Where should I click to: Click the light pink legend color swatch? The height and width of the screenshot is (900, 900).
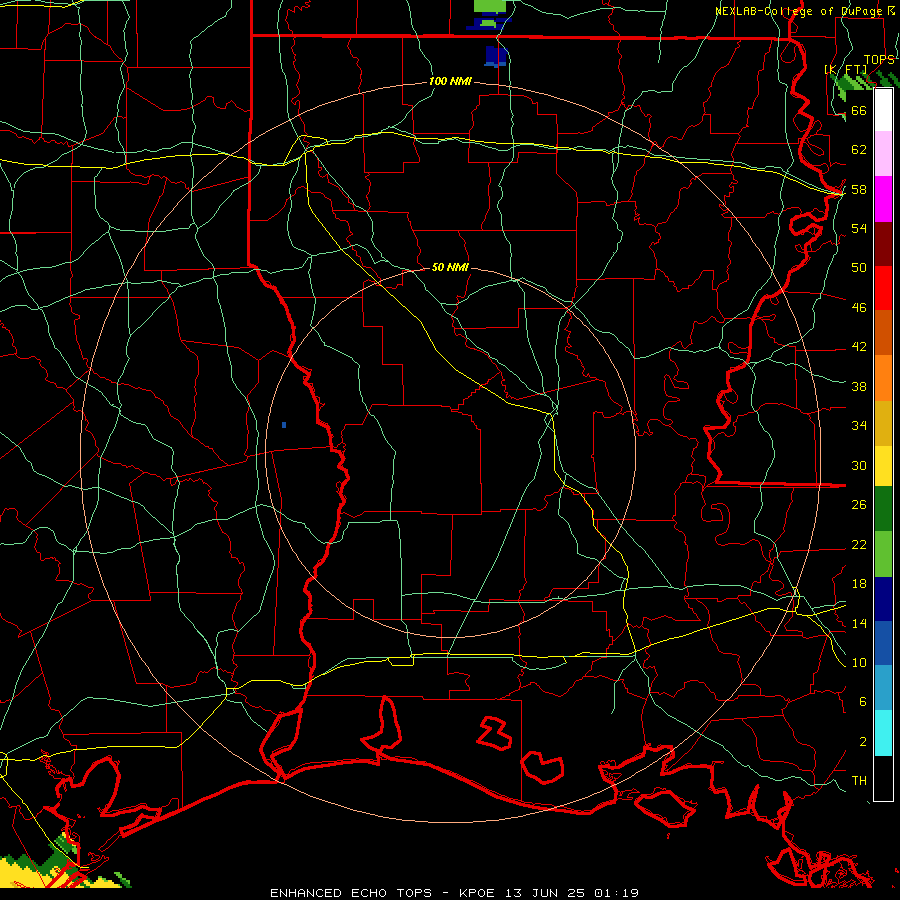point(883,153)
